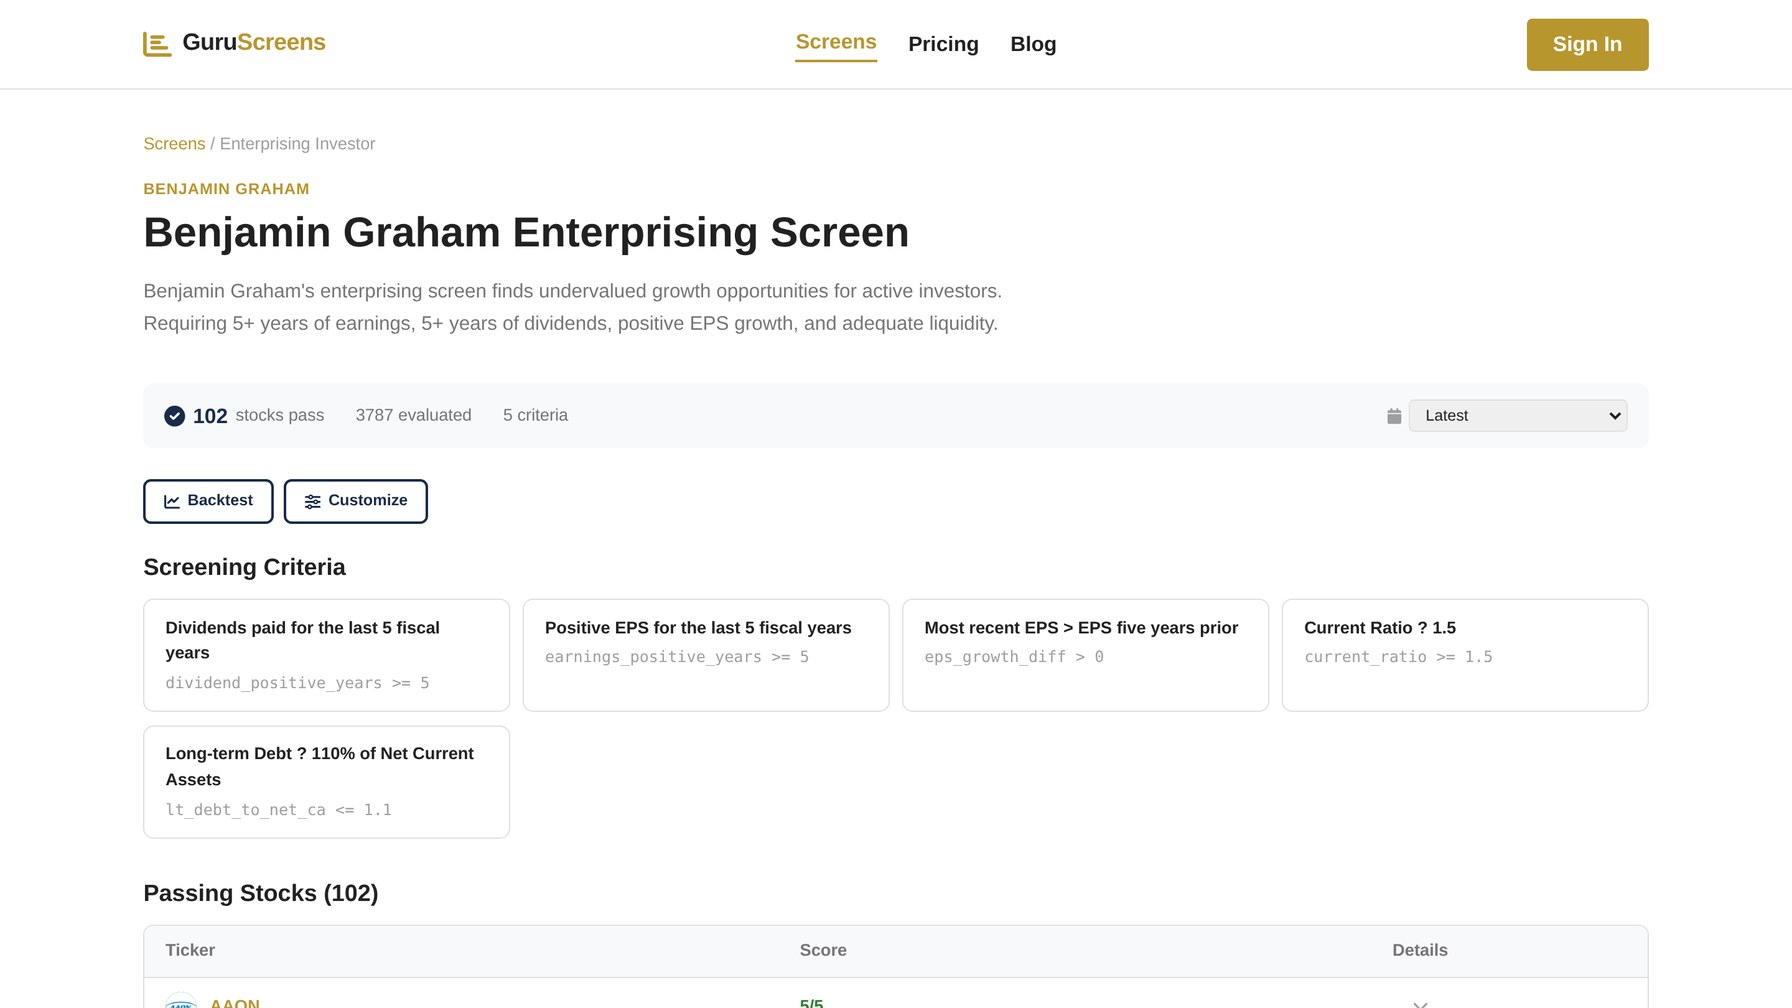
Task: Select the Positive EPS criteria card
Action: coord(706,655)
